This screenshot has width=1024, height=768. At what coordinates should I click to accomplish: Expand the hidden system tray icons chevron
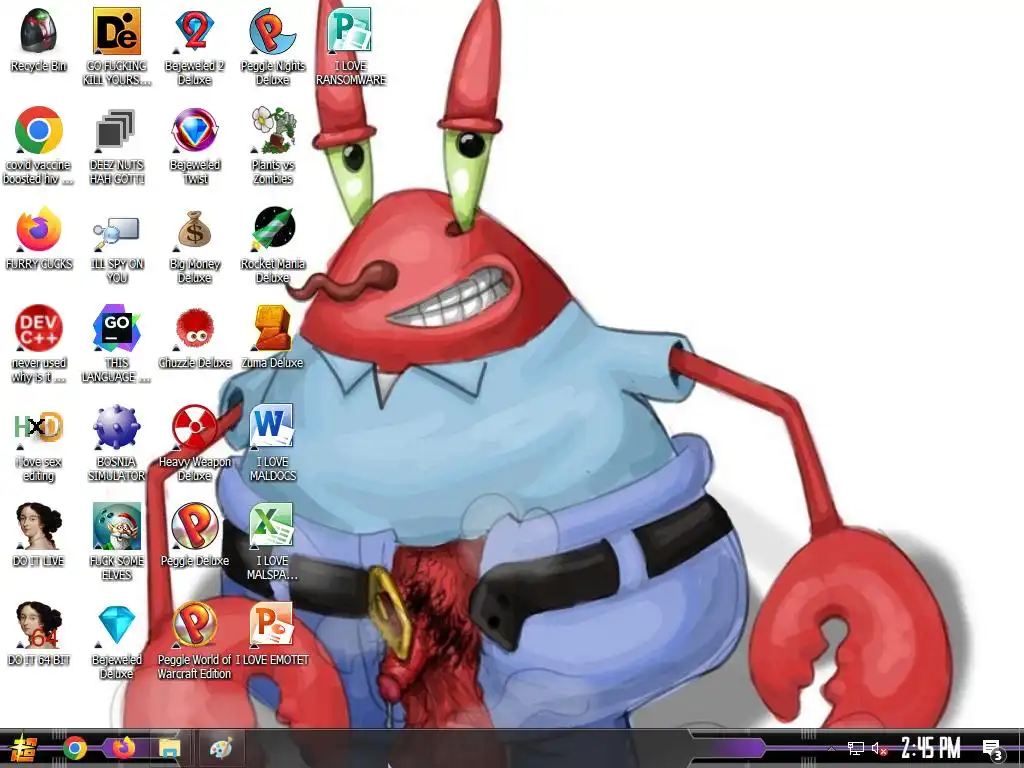click(831, 748)
